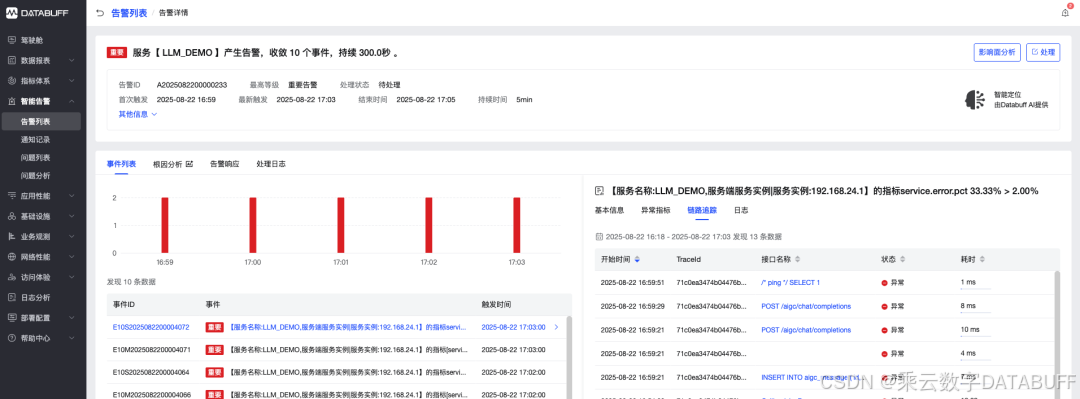
Task: Open /* ping */ SELECT 1 interface link
Action: click(x=790, y=283)
